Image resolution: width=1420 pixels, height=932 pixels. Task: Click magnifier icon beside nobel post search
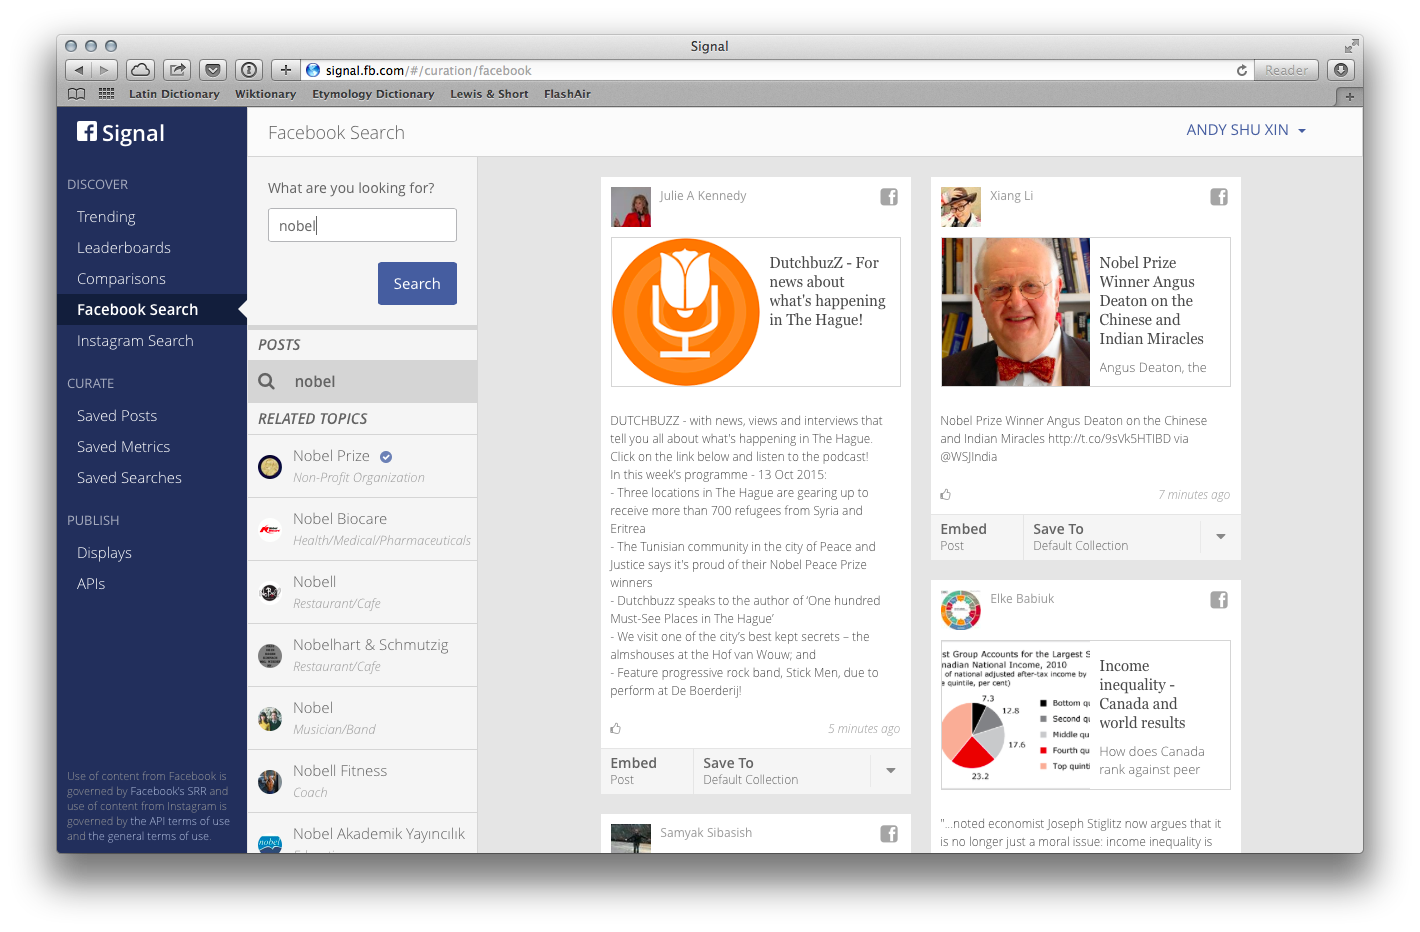[x=267, y=381]
